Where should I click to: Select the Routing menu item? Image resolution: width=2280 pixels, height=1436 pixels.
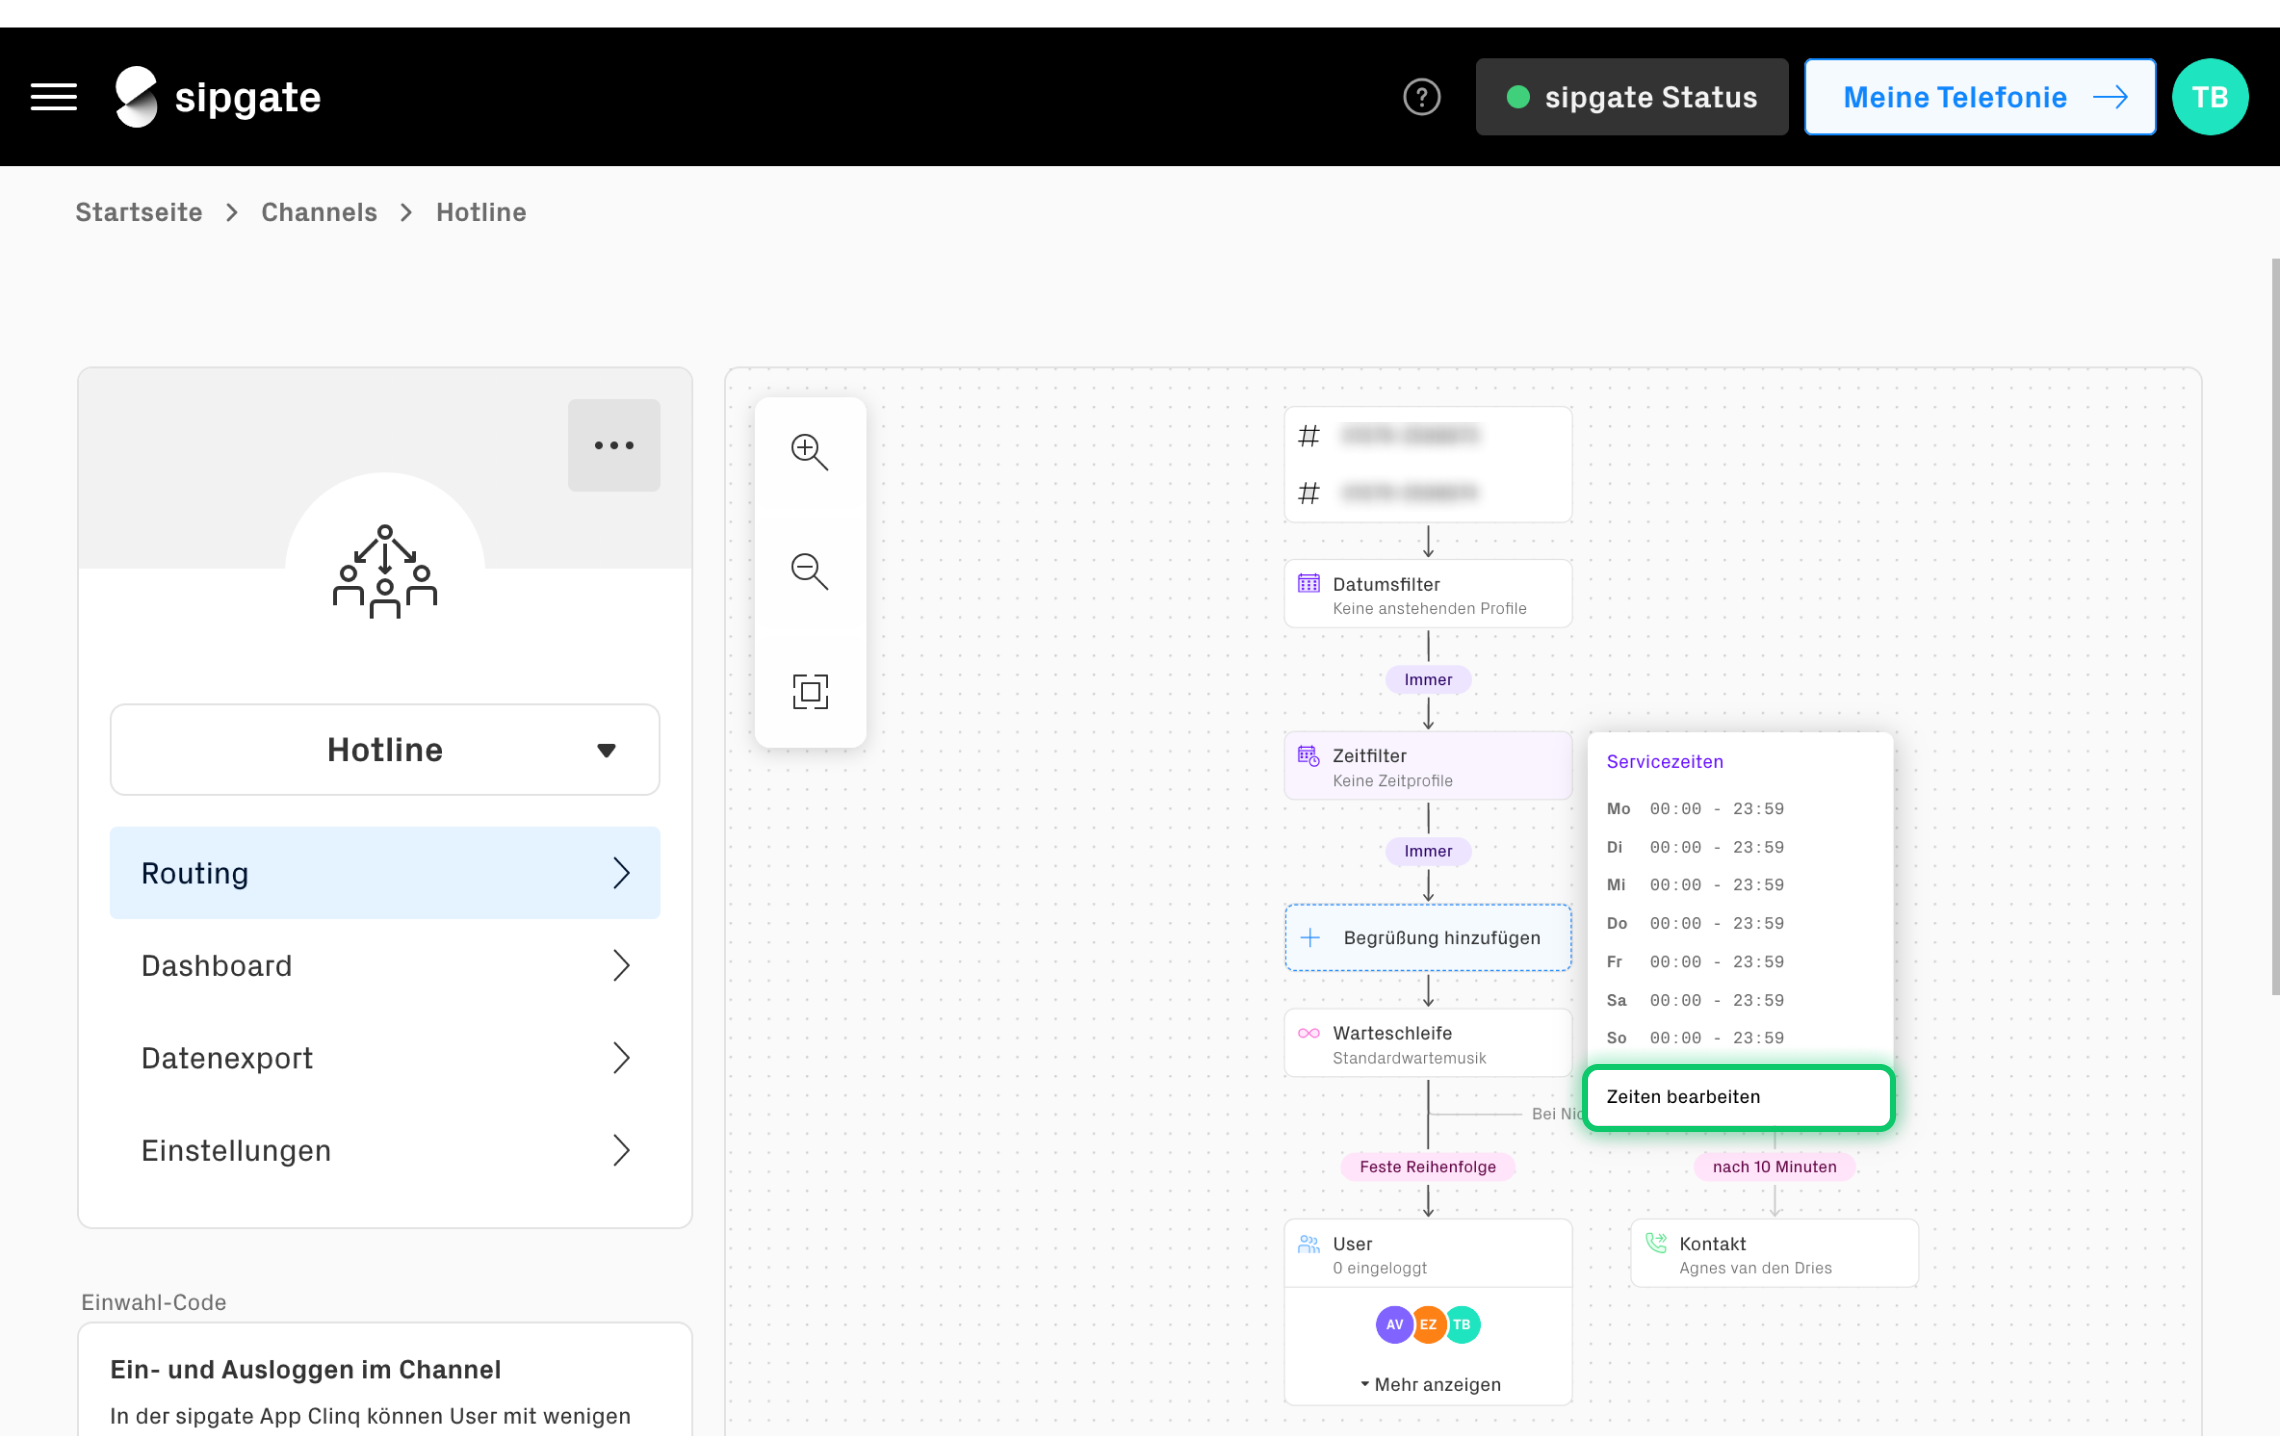pos(385,873)
